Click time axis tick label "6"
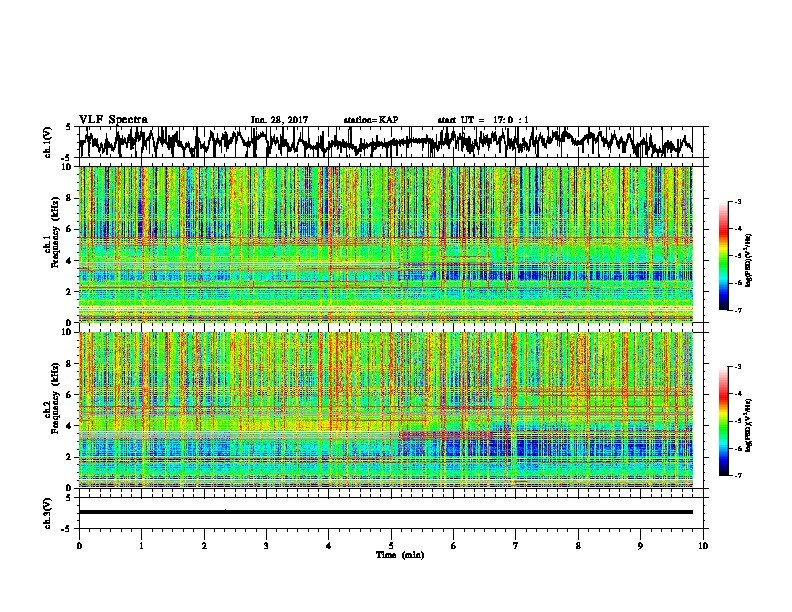This screenshot has height=612, width=792. (x=454, y=546)
